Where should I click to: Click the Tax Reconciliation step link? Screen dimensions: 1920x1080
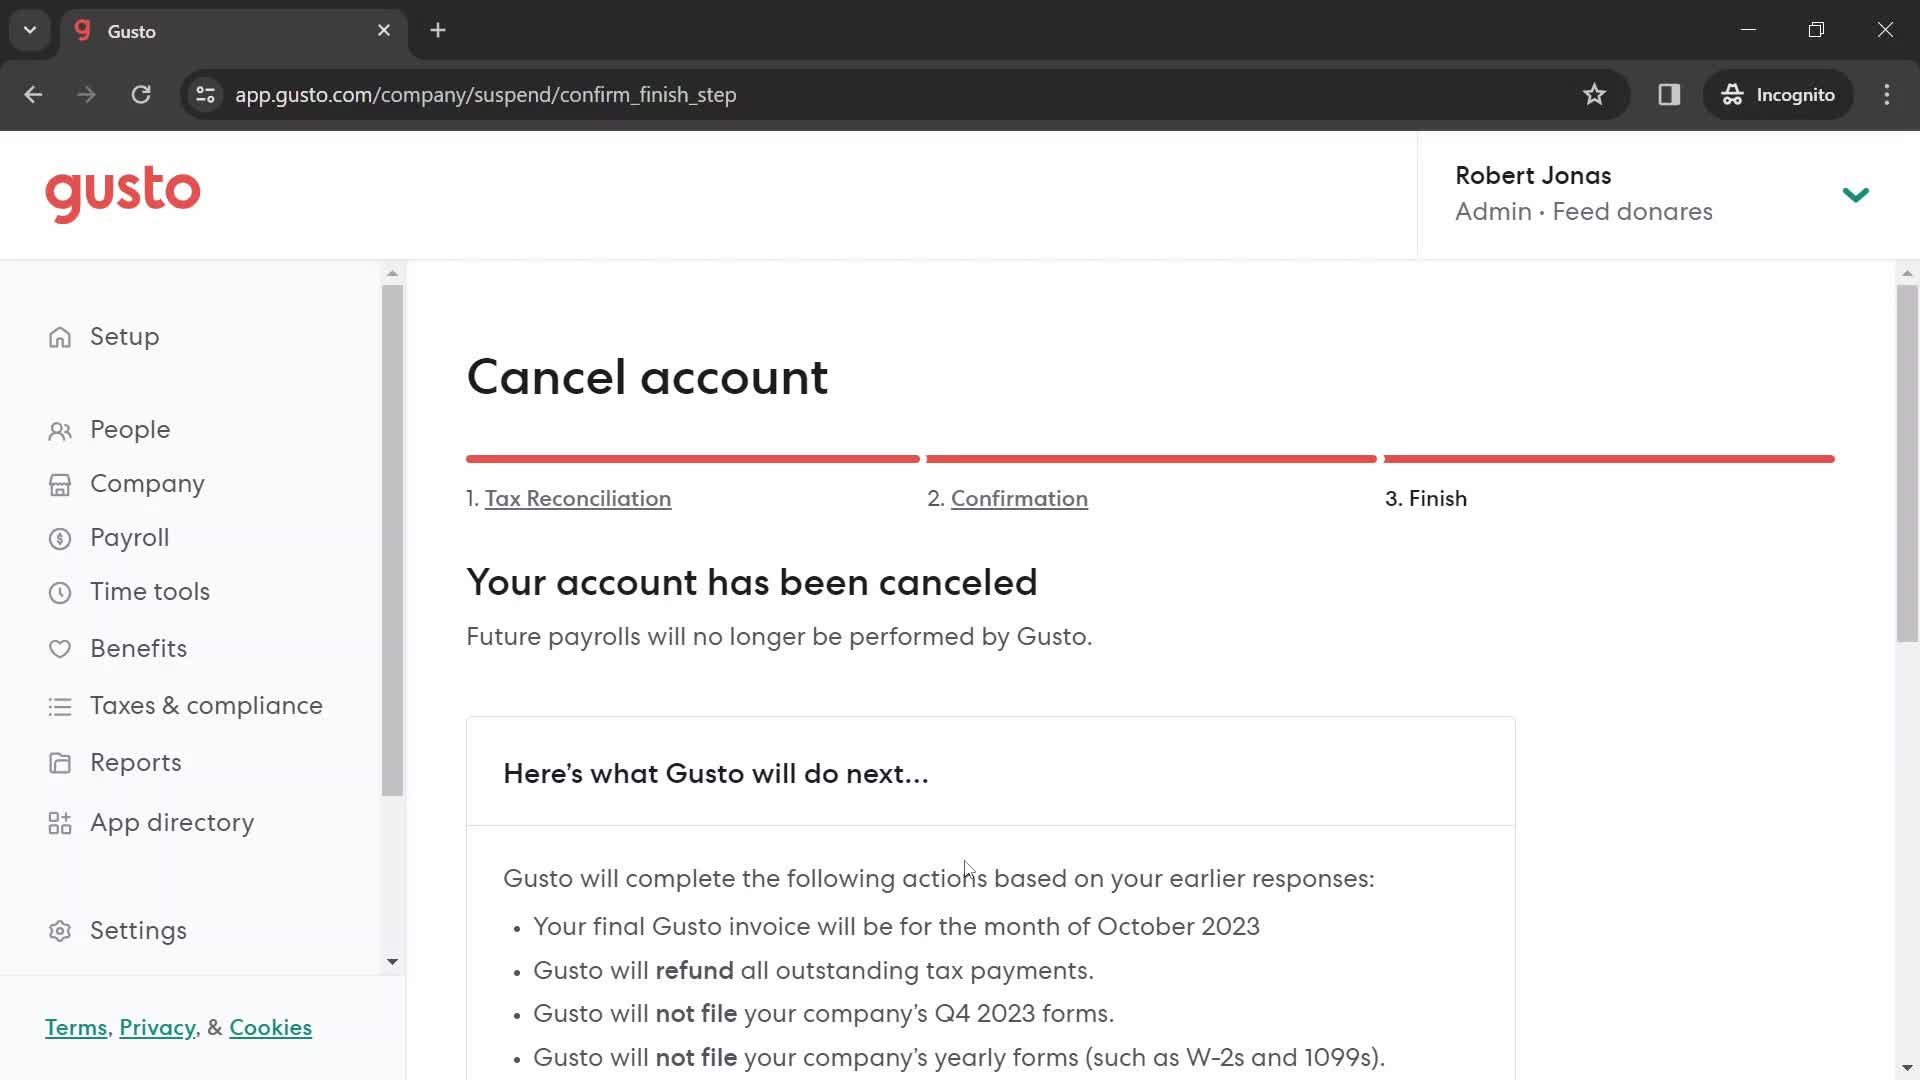pyautogui.click(x=578, y=498)
